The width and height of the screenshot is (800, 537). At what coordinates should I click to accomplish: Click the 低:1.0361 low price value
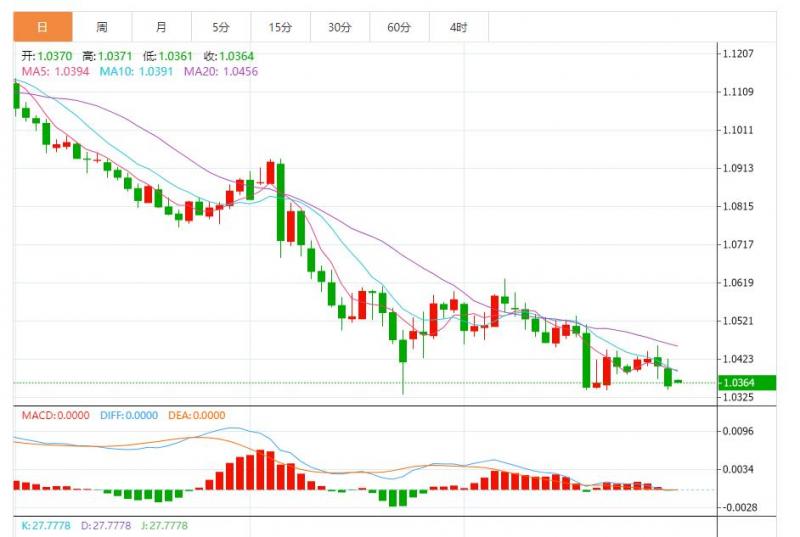pyautogui.click(x=168, y=56)
